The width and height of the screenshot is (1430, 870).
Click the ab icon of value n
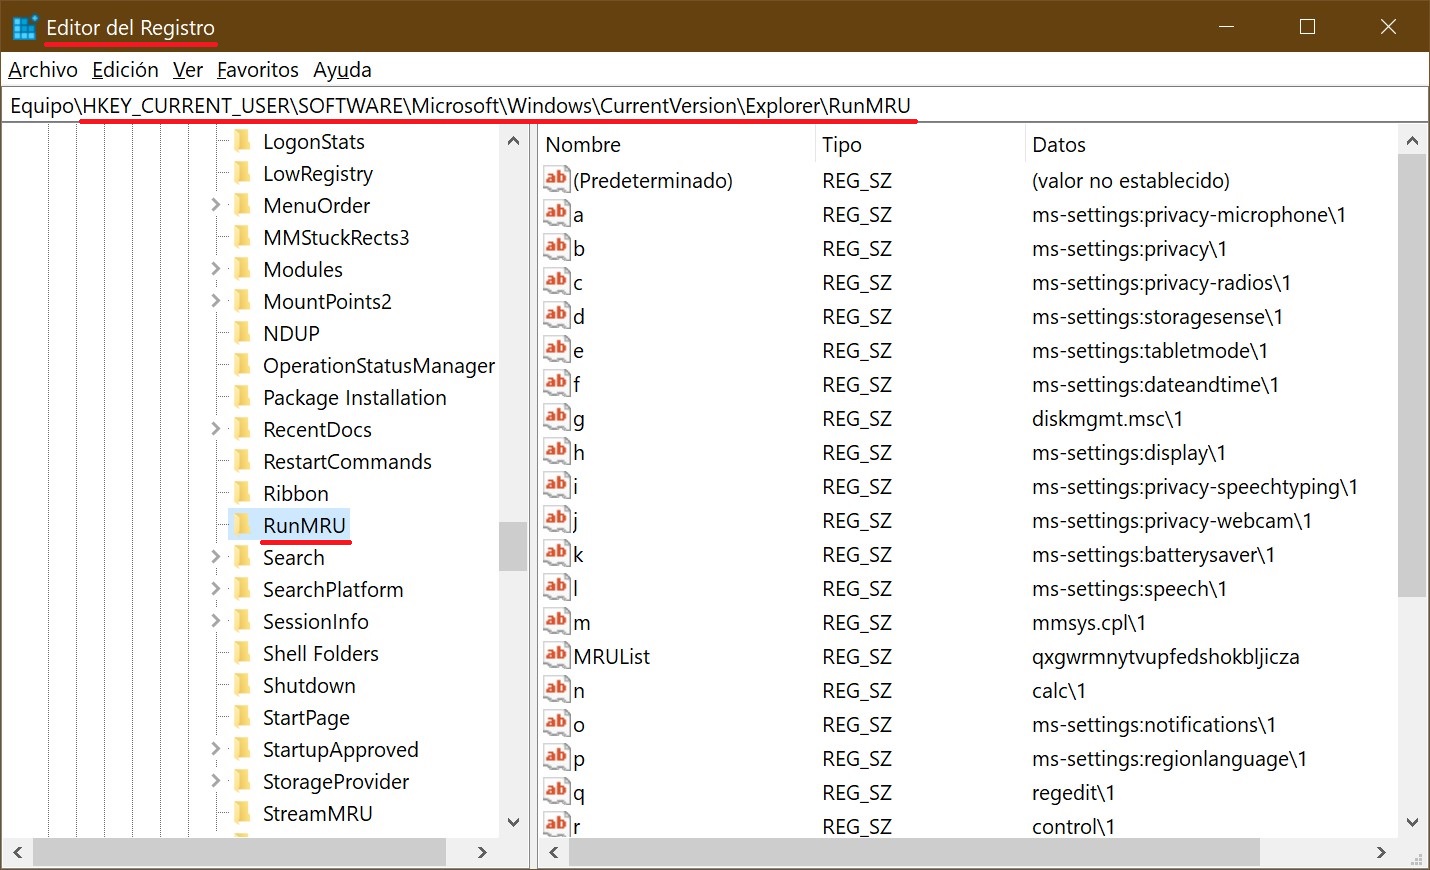[557, 689]
